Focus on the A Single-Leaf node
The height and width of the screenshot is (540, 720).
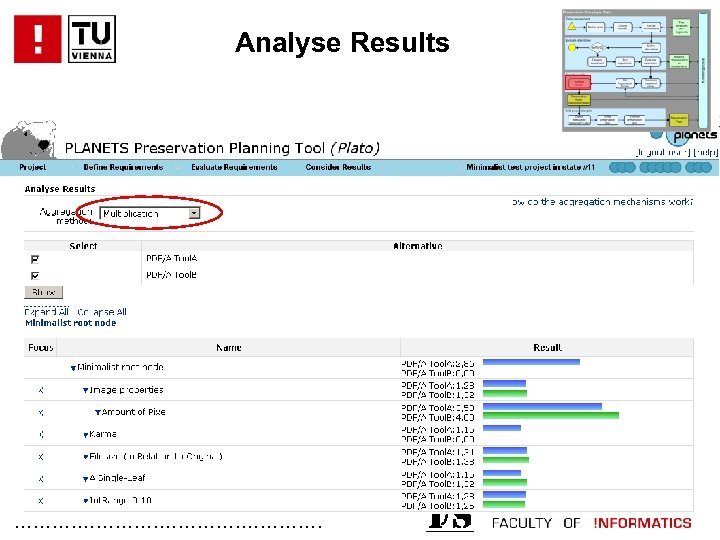41,478
